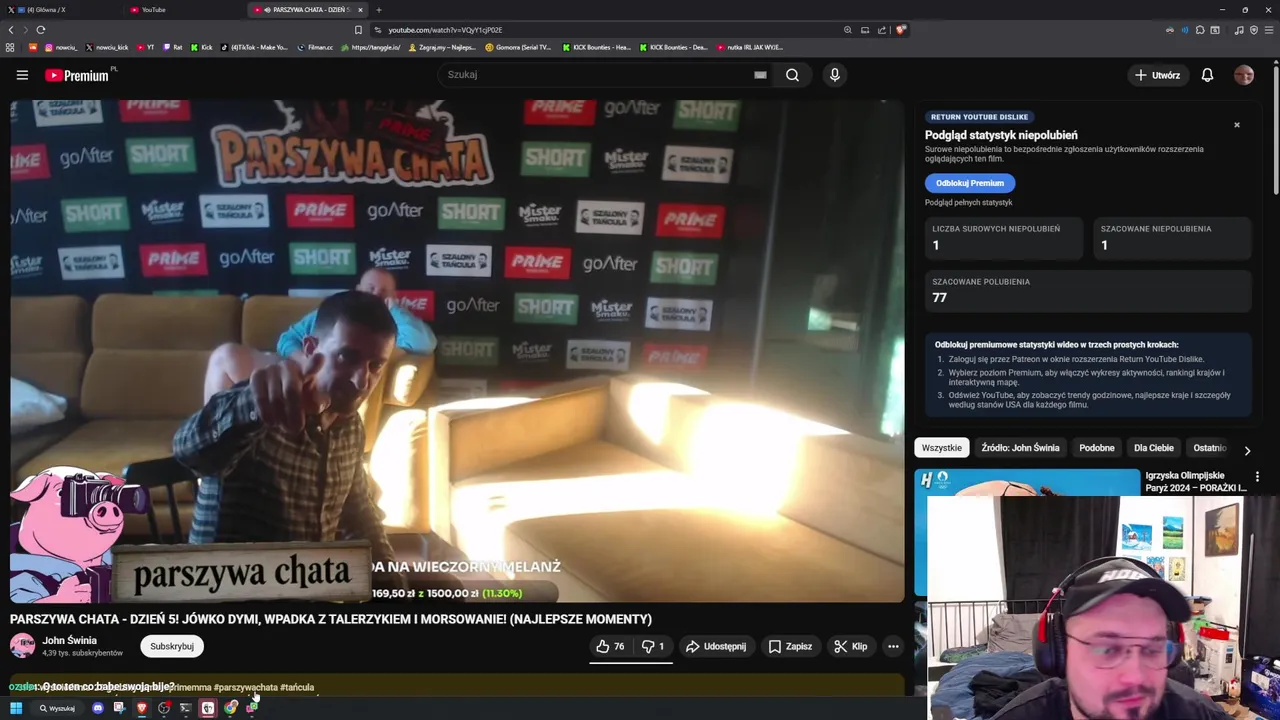This screenshot has width=1280, height=720.
Task: Dislike the video with thumbs down
Action: (x=653, y=647)
